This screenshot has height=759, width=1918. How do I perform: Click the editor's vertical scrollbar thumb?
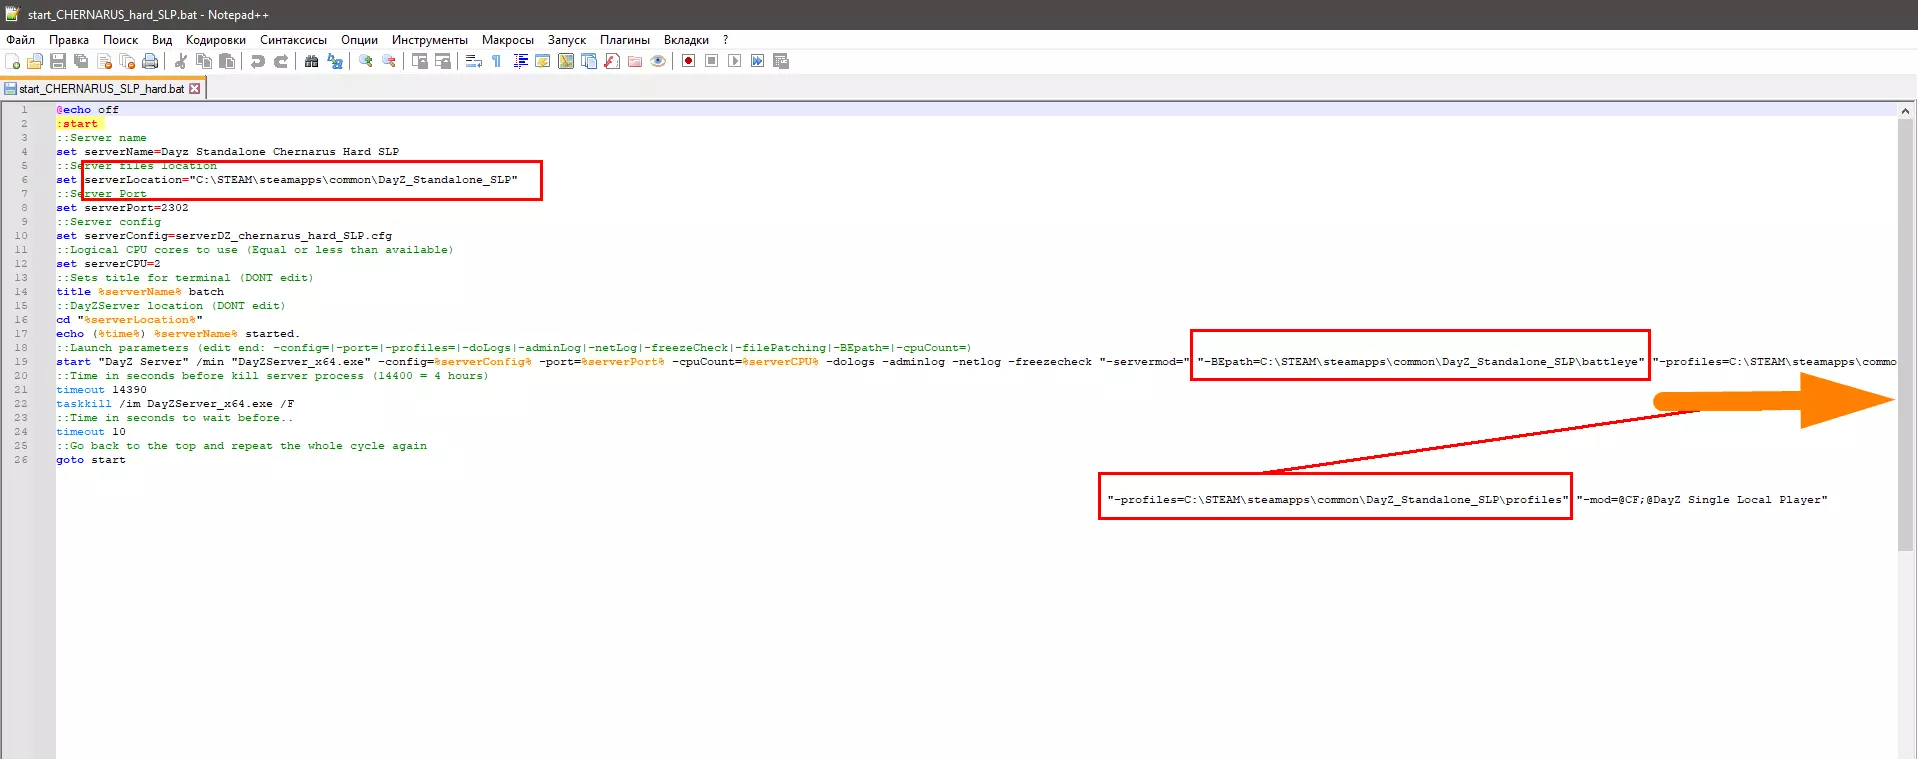coord(1906,335)
